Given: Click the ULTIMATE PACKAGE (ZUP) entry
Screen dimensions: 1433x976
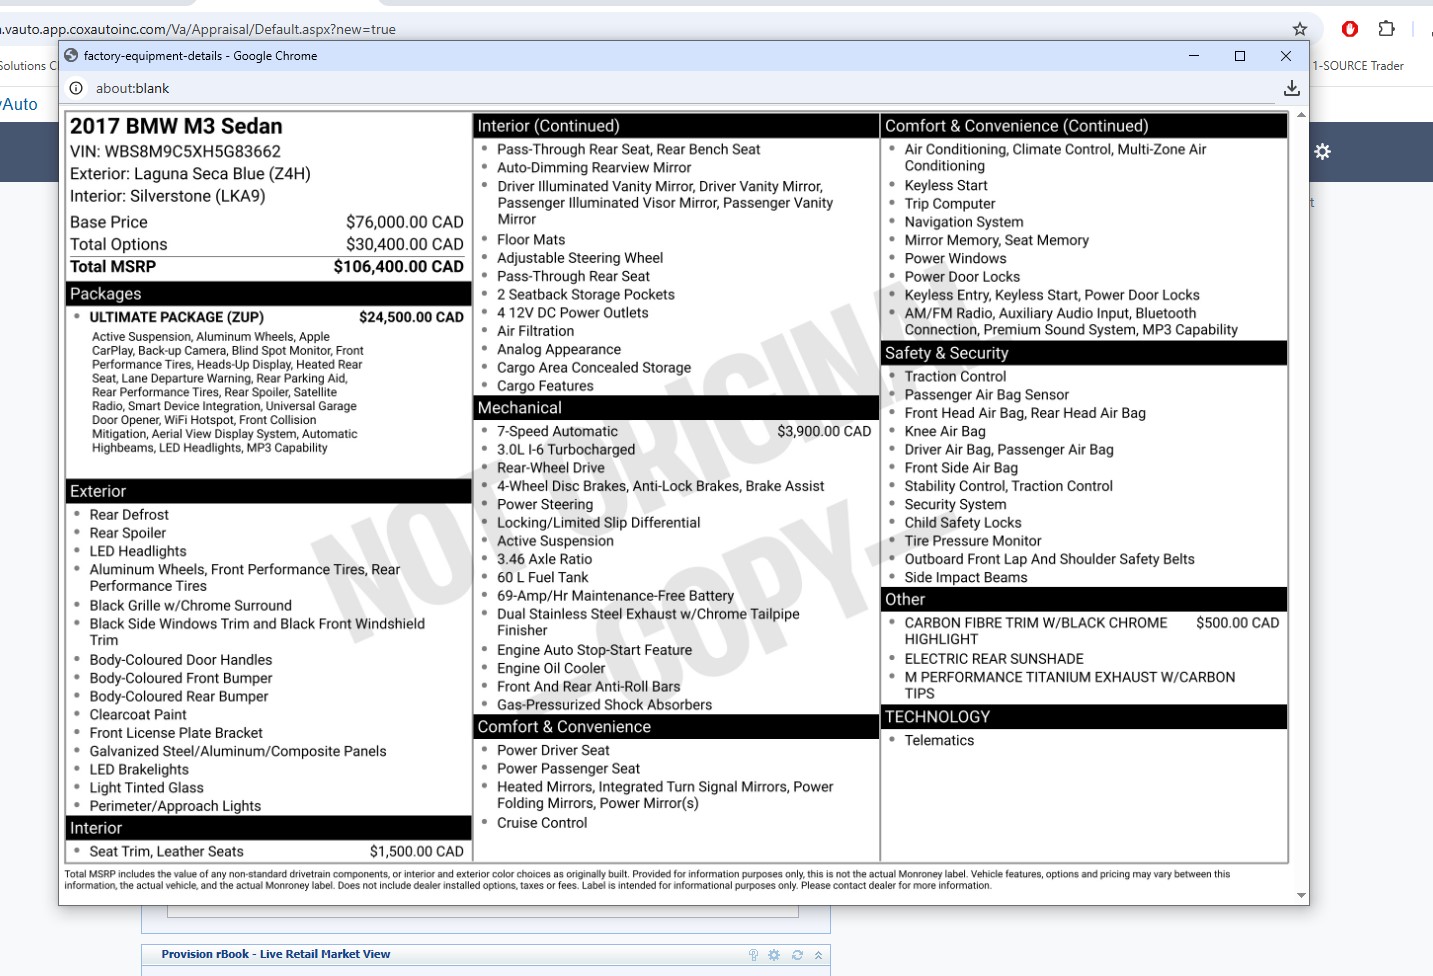Looking at the screenshot, I should tap(177, 317).
